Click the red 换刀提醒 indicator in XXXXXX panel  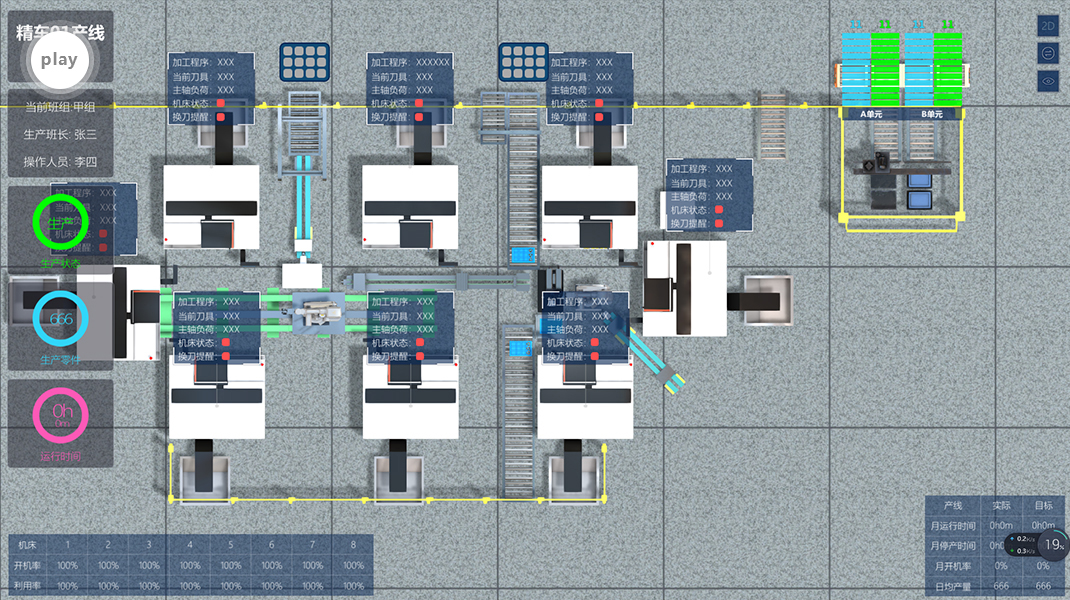[x=419, y=117]
